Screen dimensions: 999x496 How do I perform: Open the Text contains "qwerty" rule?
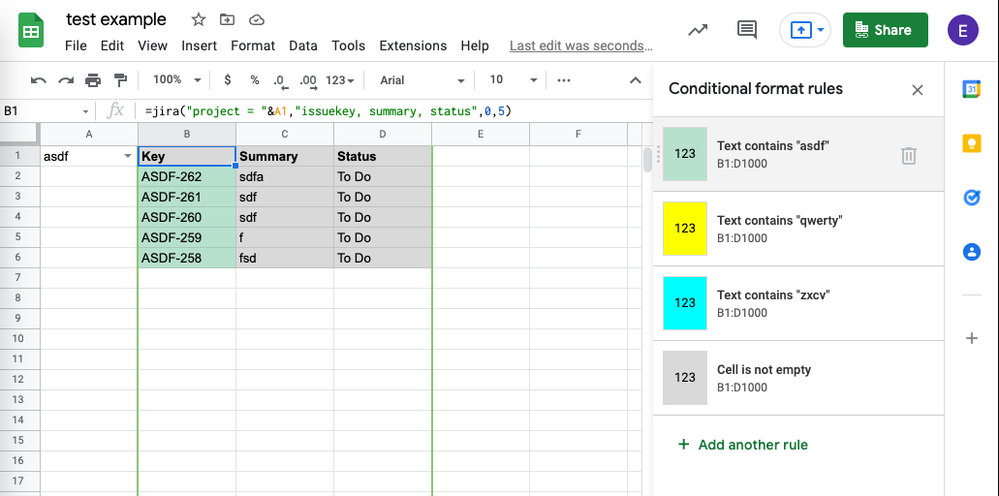(x=798, y=229)
